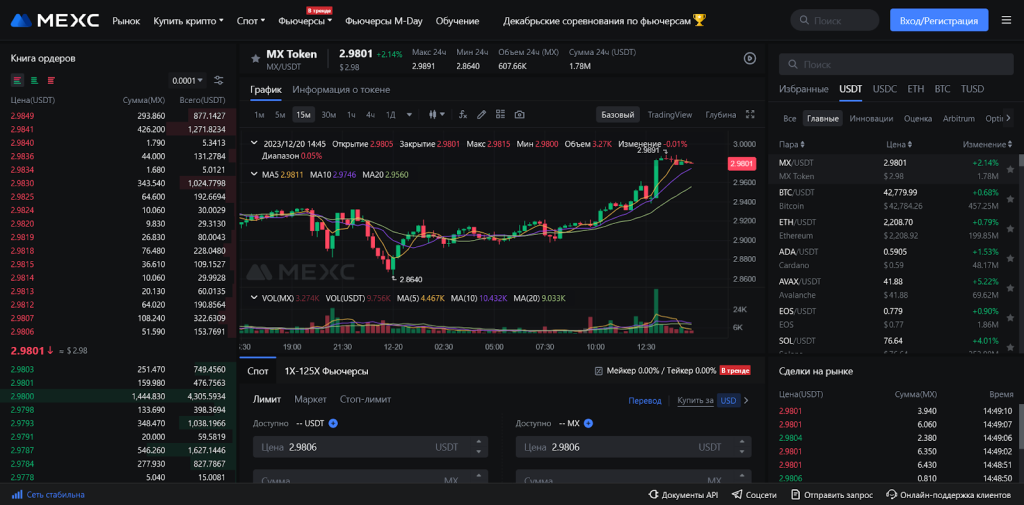1024x505 pixels.
Task: Show only buy orders in order book
Action: point(34,80)
